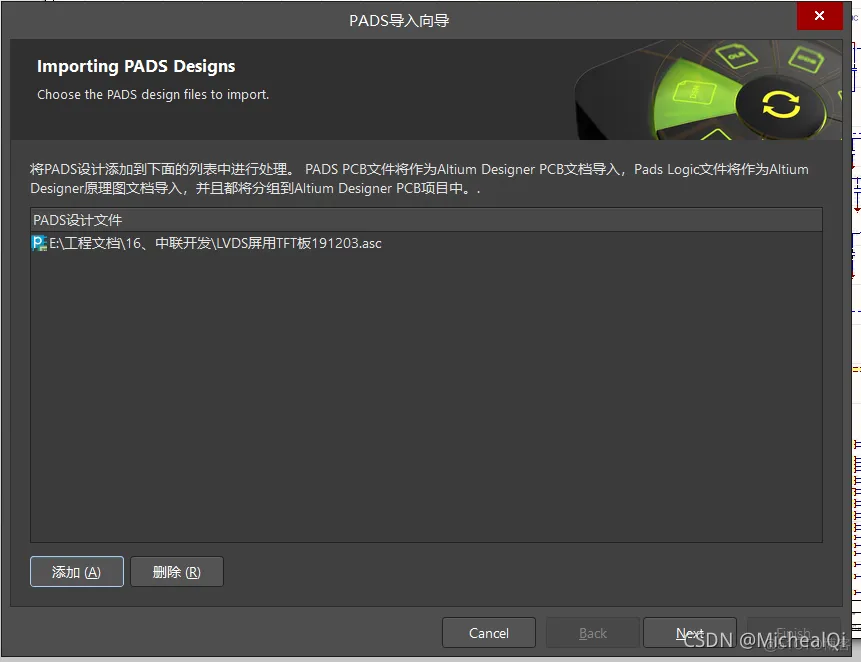Screen dimensions: 861x662
Task: Go to the Next wizard step
Action: [x=690, y=633]
